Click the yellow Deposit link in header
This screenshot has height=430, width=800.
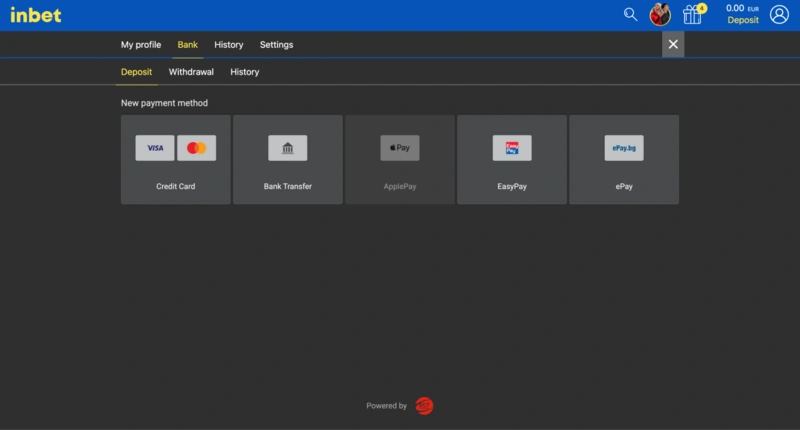(743, 20)
